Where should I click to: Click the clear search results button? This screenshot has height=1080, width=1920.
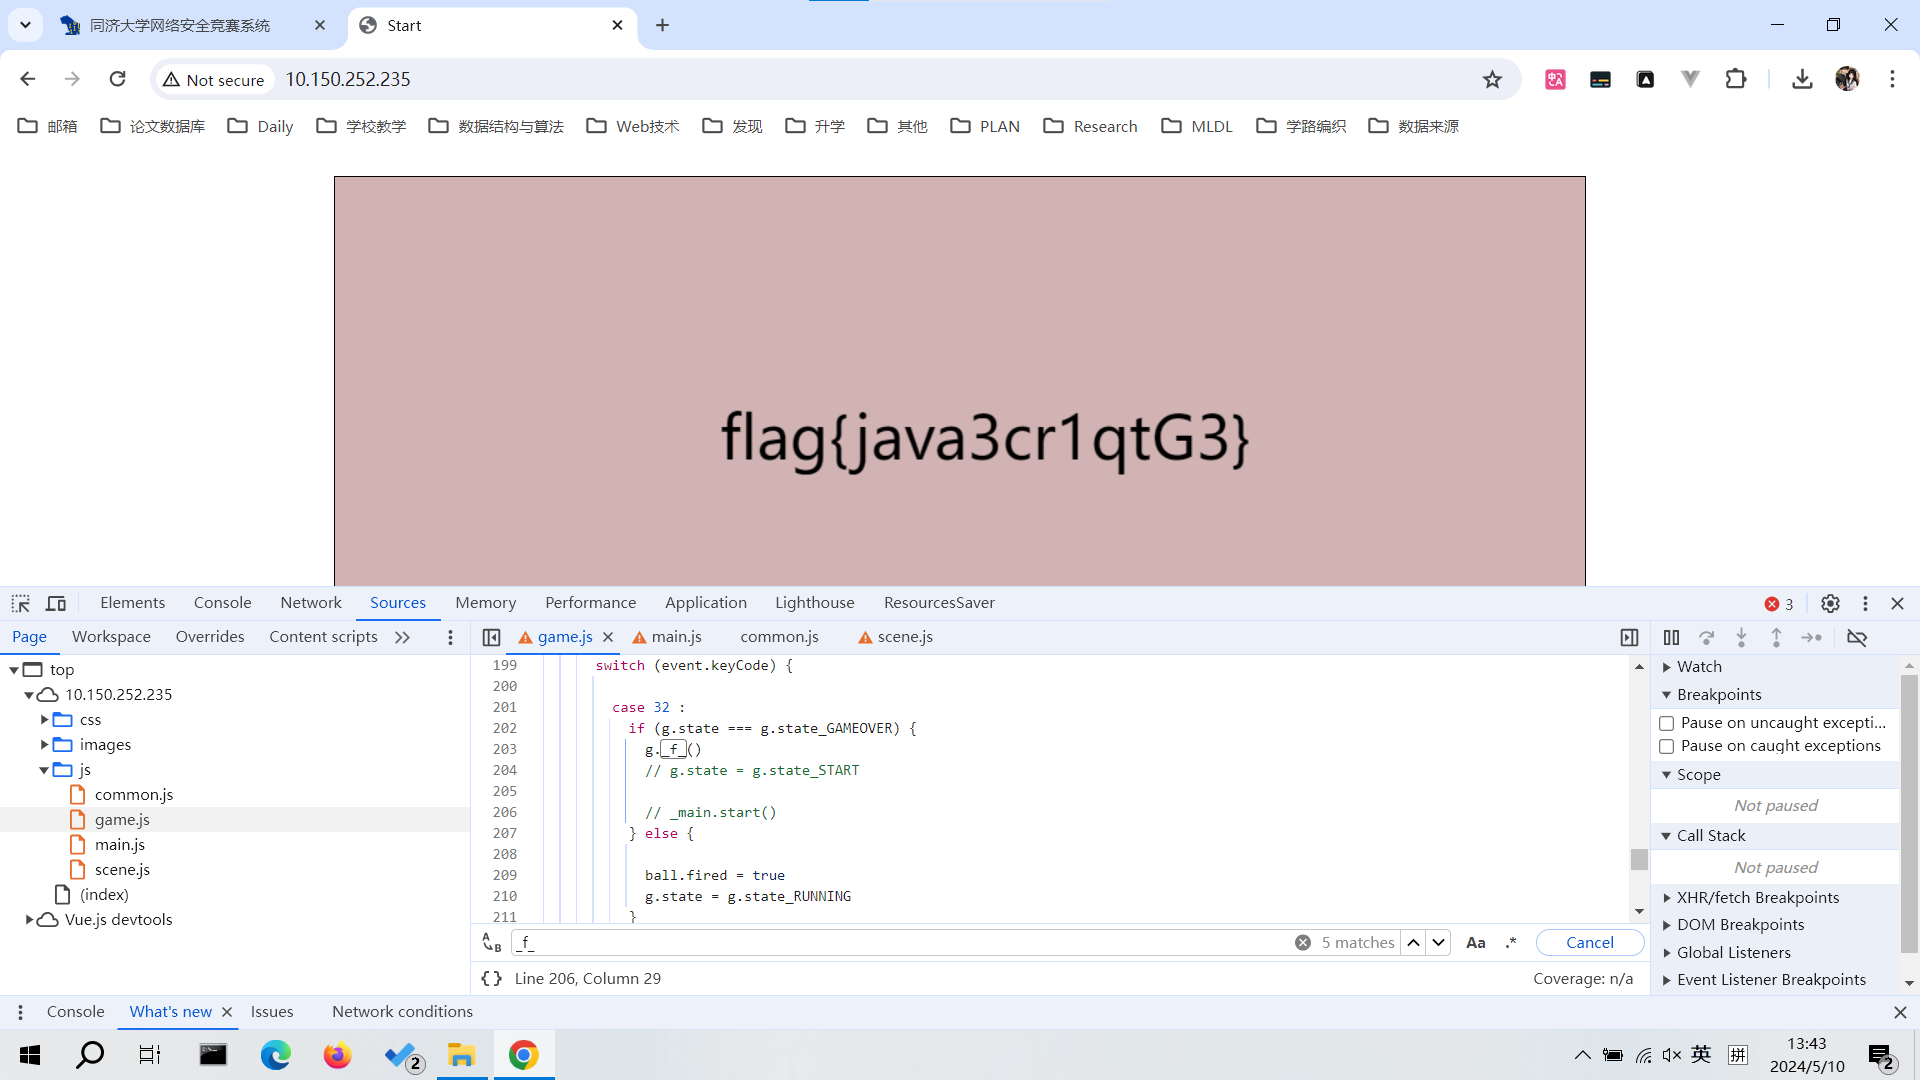[x=1303, y=942]
